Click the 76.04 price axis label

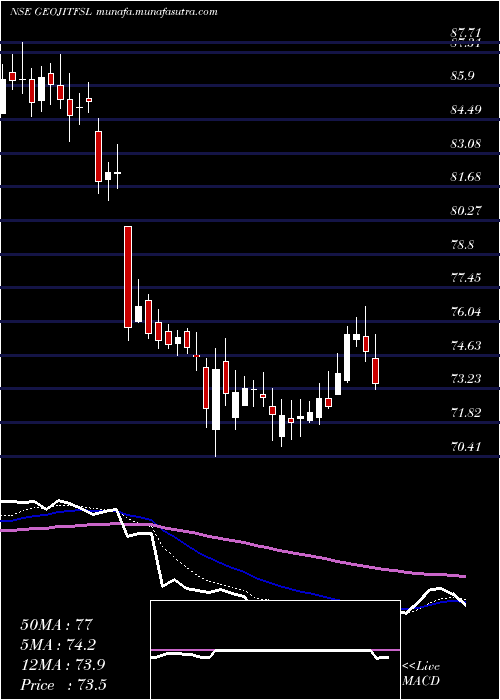coord(466,312)
